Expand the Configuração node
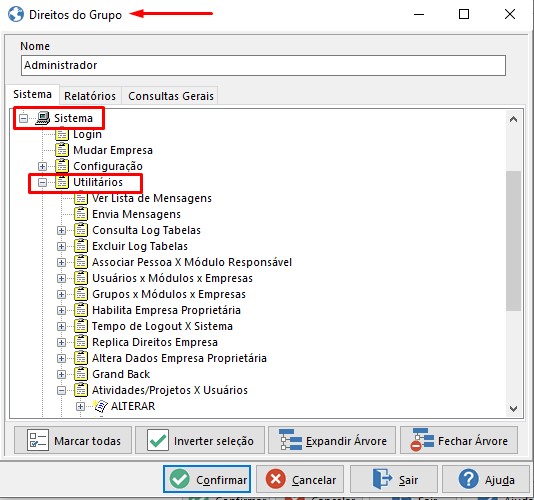This screenshot has height=500, width=534. (x=42, y=166)
